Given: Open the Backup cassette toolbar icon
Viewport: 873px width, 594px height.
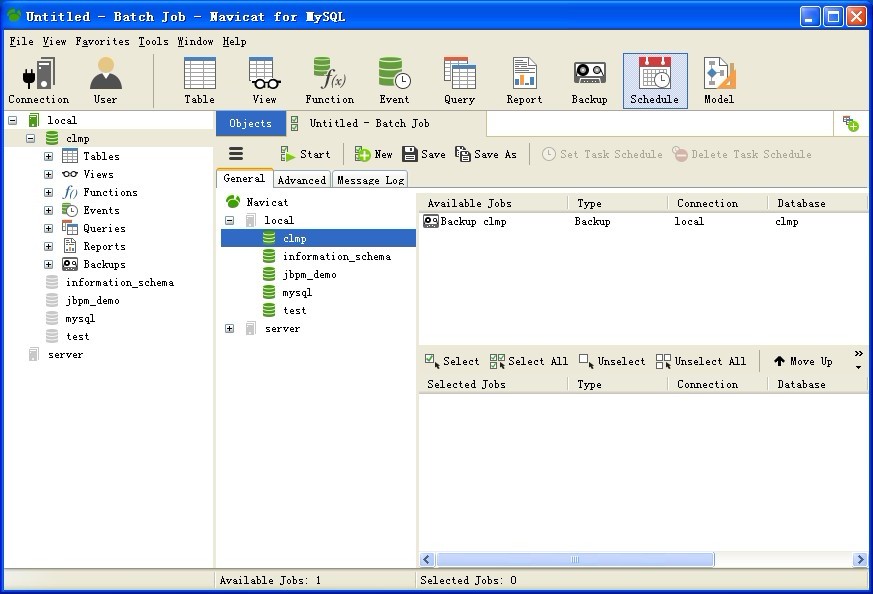Looking at the screenshot, I should (589, 81).
